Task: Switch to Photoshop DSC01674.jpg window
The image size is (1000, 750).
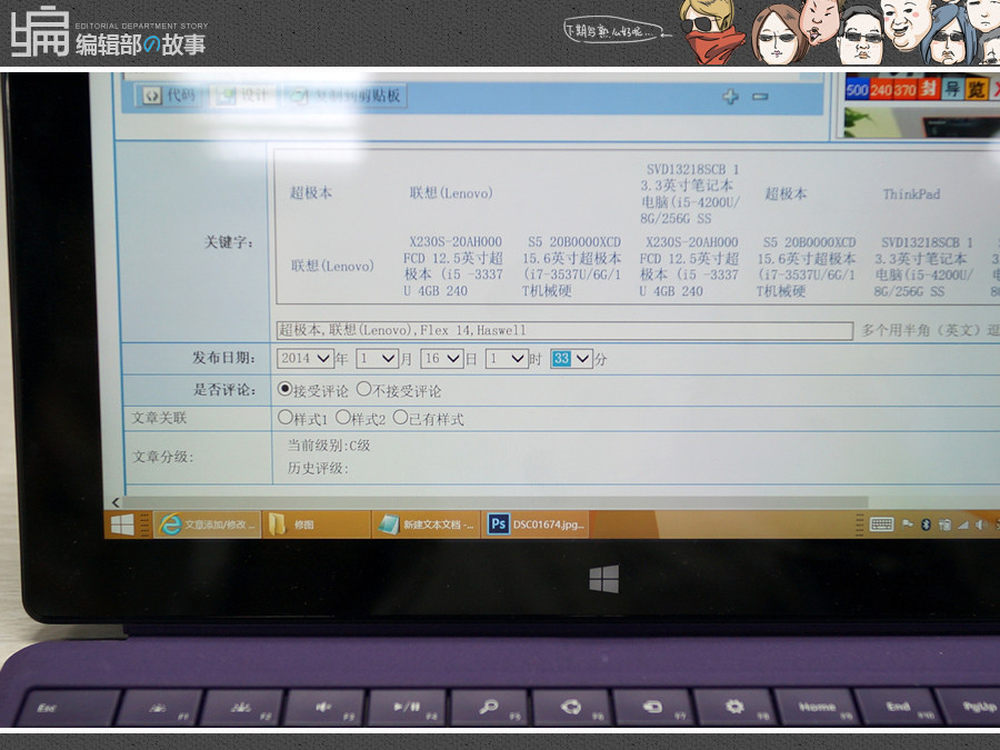Action: coord(535,524)
